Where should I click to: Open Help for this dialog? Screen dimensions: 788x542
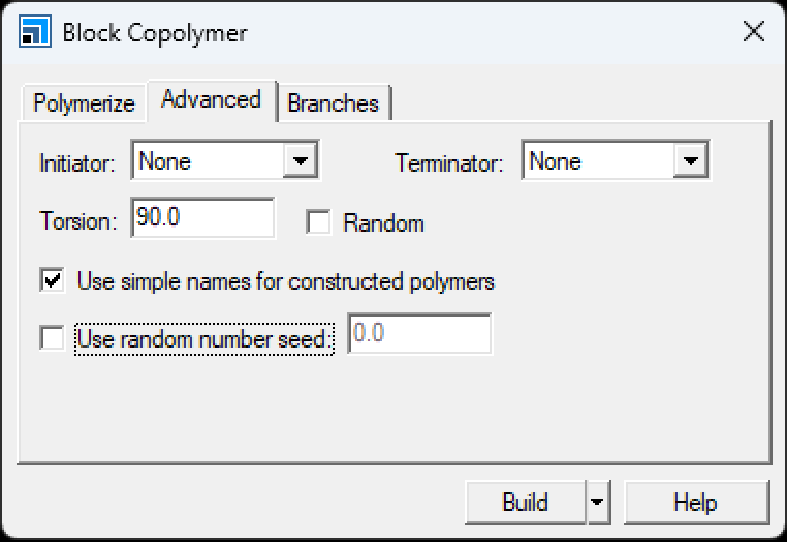696,502
